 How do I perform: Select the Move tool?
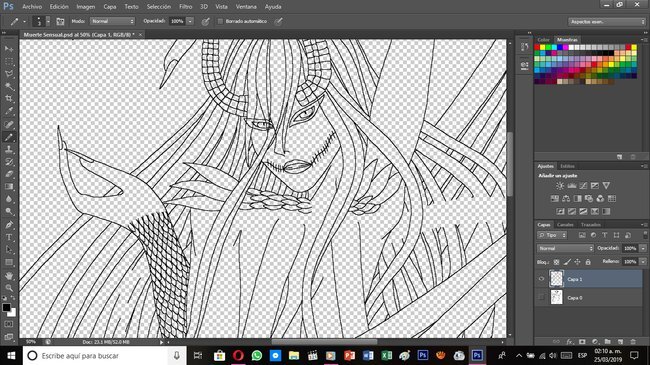pos(9,49)
